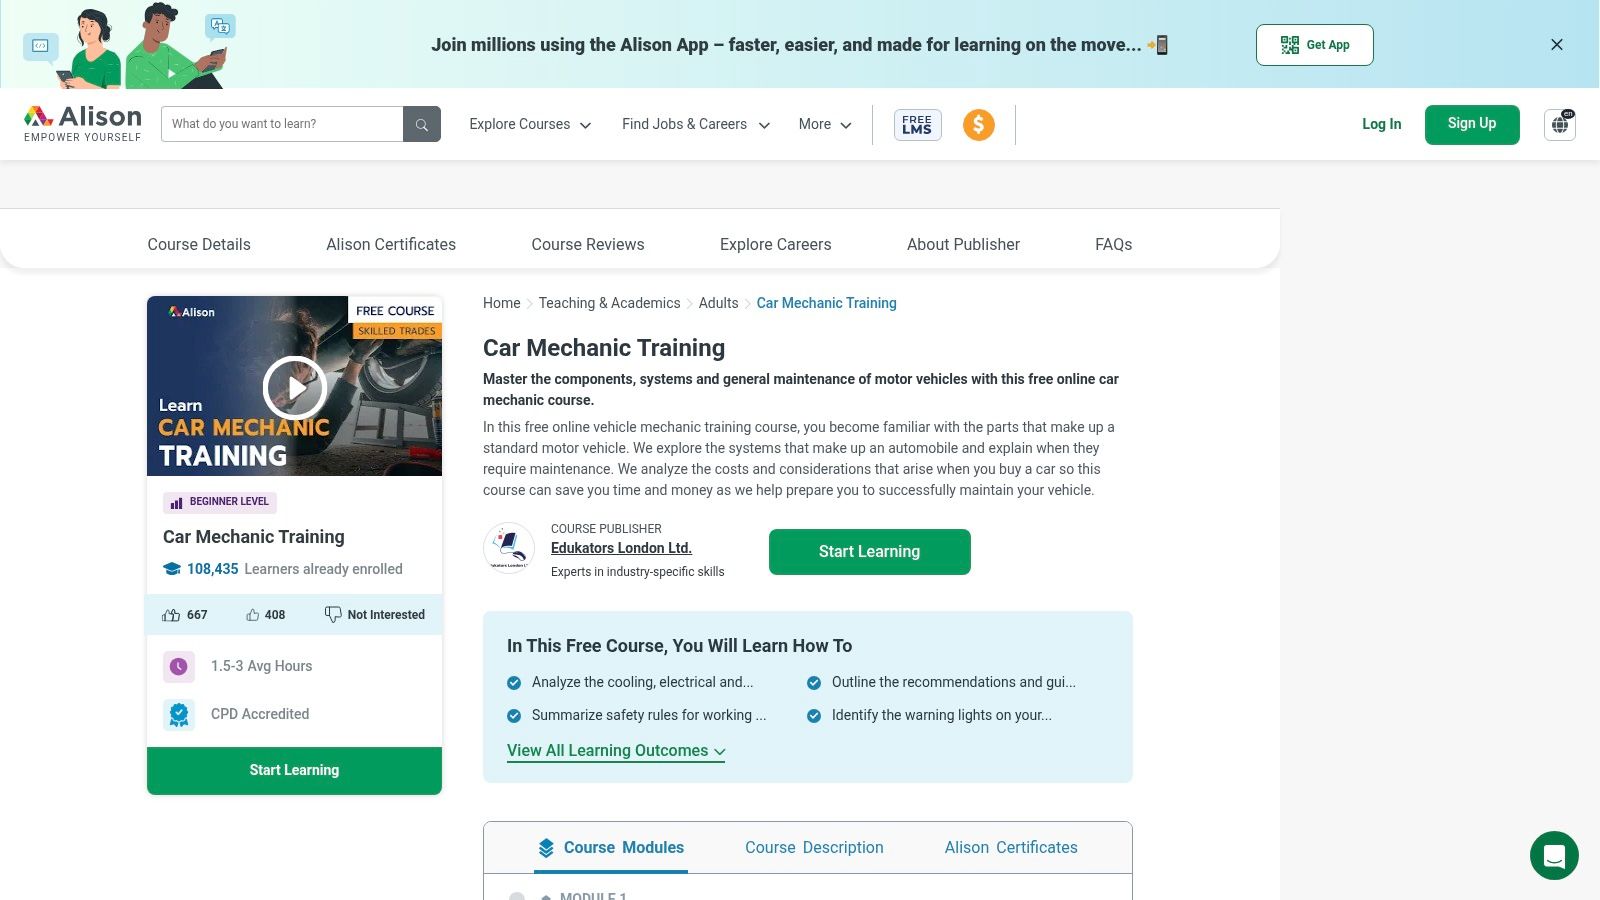Click 'Summarize safety rules for working ...' outcome
The width and height of the screenshot is (1600, 900).
[649, 715]
